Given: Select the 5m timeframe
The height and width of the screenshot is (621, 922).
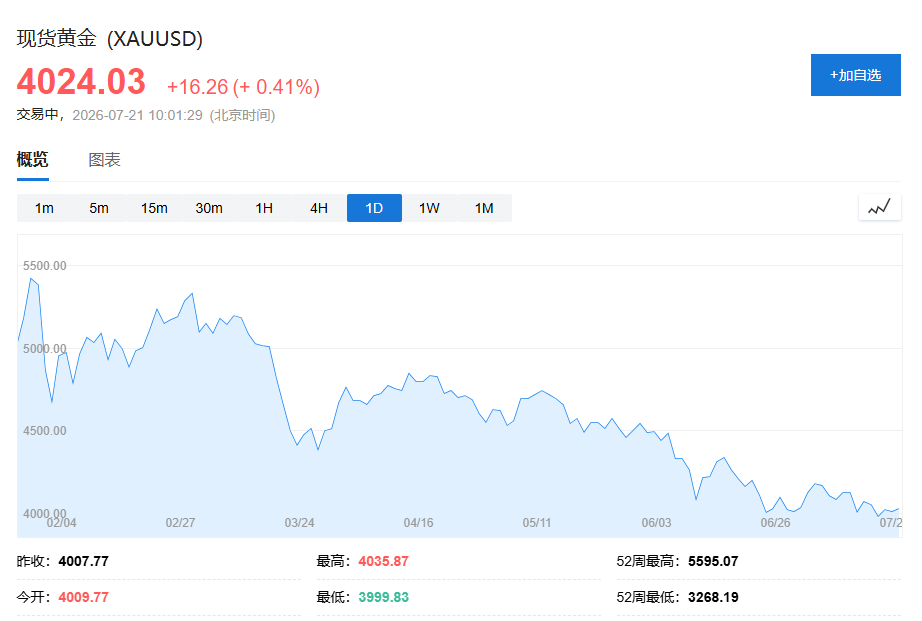Looking at the screenshot, I should click(x=99, y=208).
